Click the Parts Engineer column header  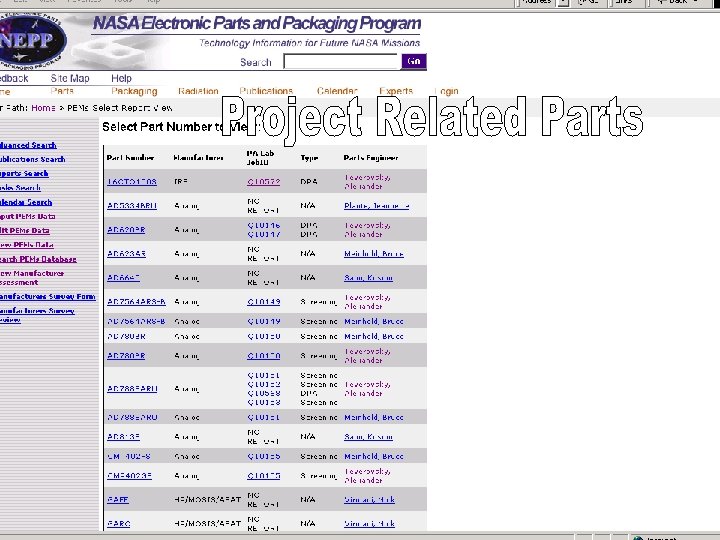(371, 158)
